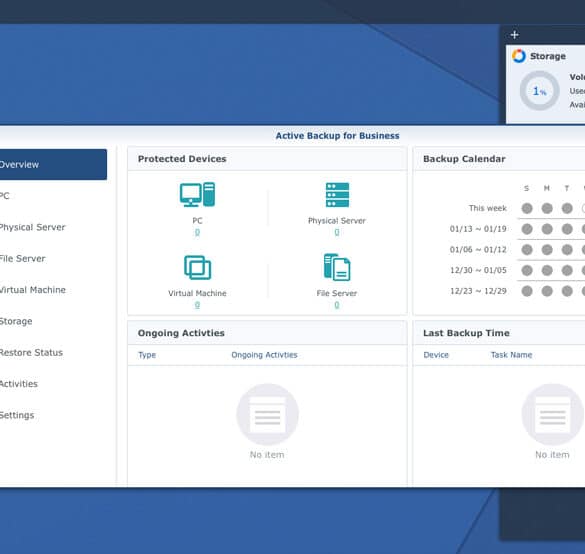585x554 pixels.
Task: Open File Server count link
Action: pos(337,305)
